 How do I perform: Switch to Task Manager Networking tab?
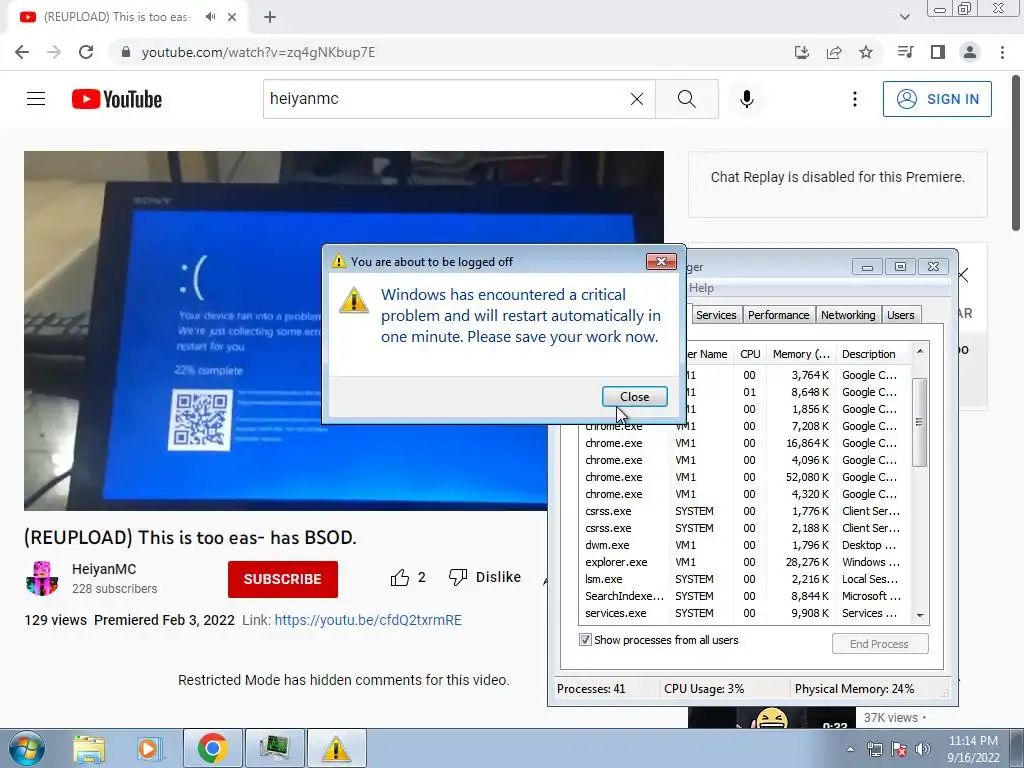coord(848,315)
